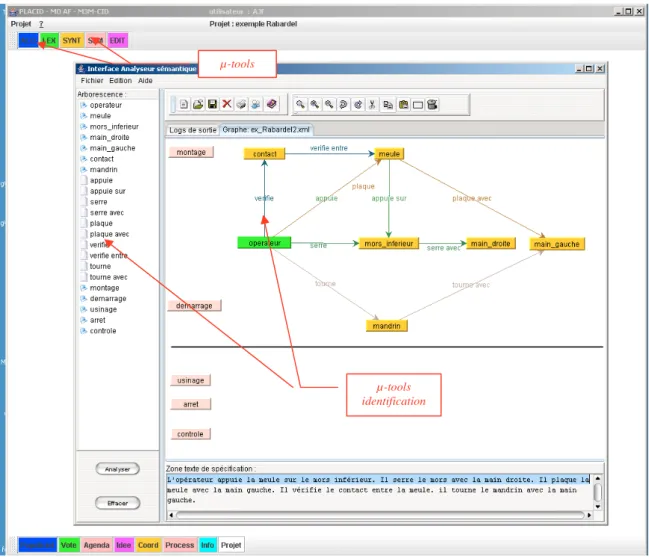Select the mandrin graph node
The height and width of the screenshot is (557, 649).
click(387, 326)
